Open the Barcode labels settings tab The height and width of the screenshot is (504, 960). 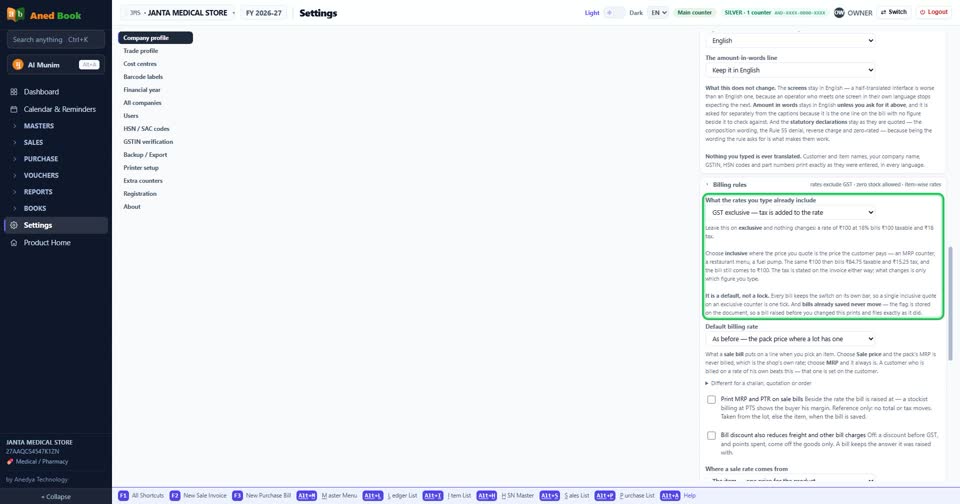pyautogui.click(x=156, y=77)
